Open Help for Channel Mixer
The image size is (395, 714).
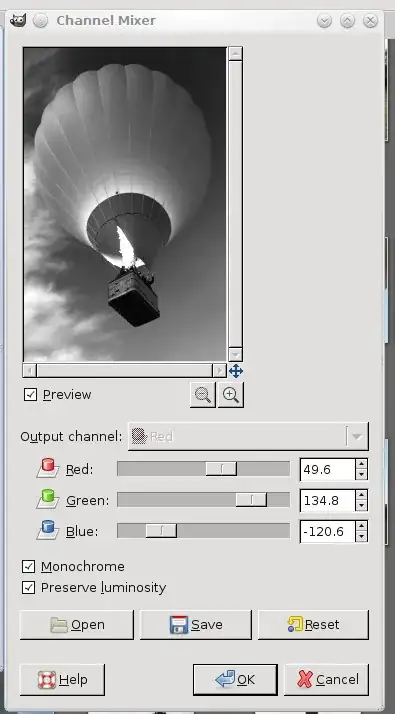tap(62, 679)
